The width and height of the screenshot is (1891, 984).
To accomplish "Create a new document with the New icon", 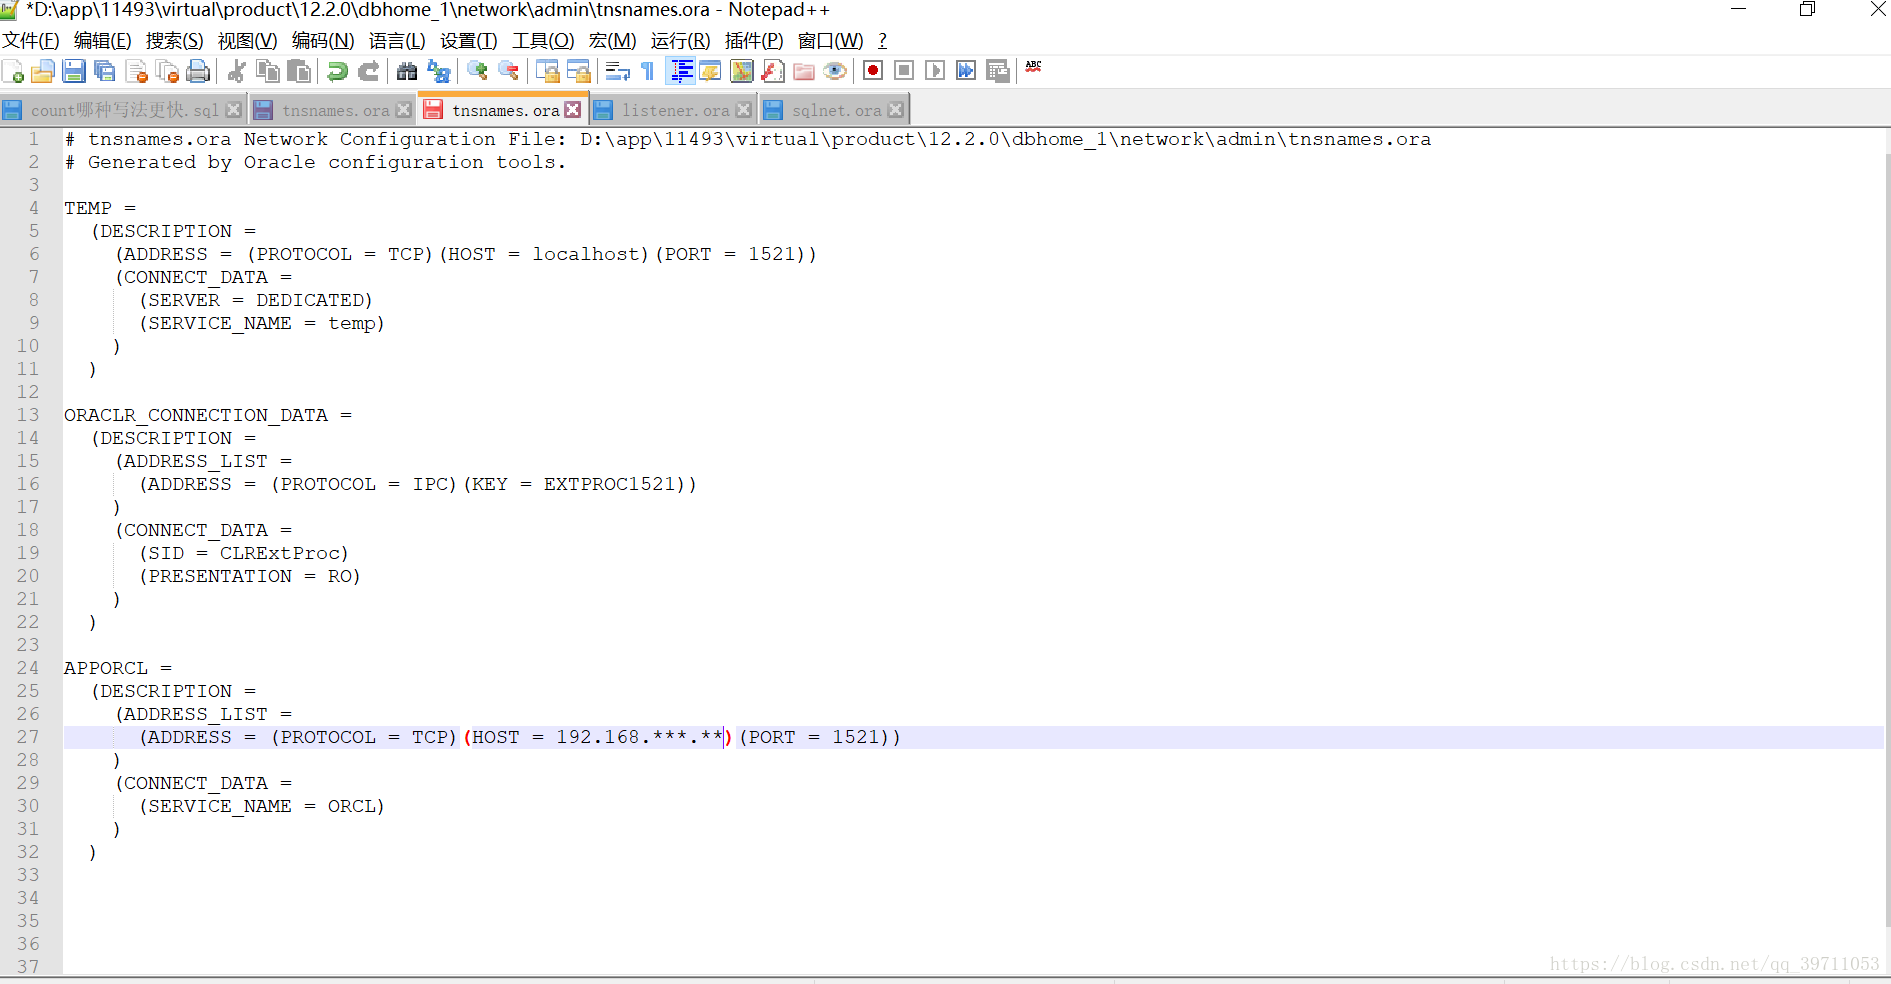I will point(13,71).
